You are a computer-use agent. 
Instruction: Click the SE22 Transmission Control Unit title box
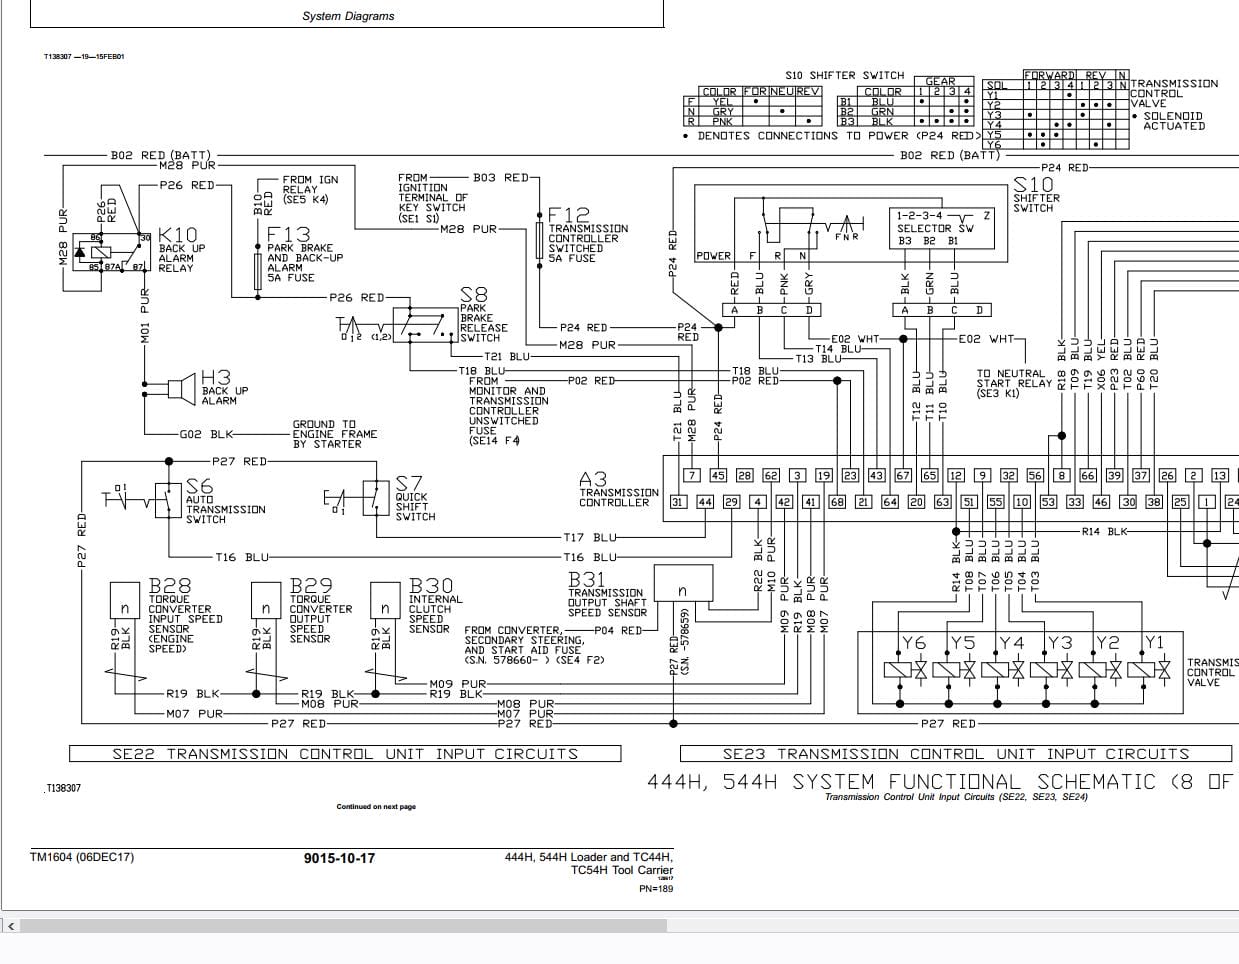click(345, 754)
